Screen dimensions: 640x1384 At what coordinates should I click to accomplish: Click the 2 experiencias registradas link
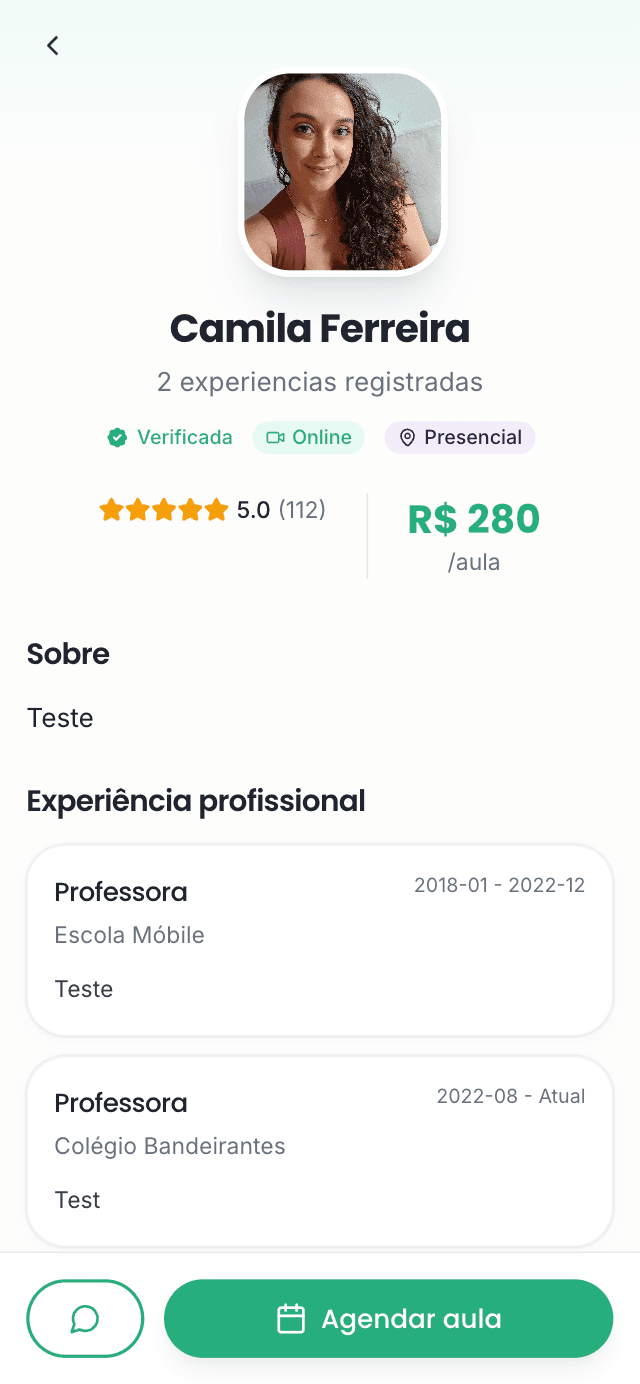pos(319,382)
